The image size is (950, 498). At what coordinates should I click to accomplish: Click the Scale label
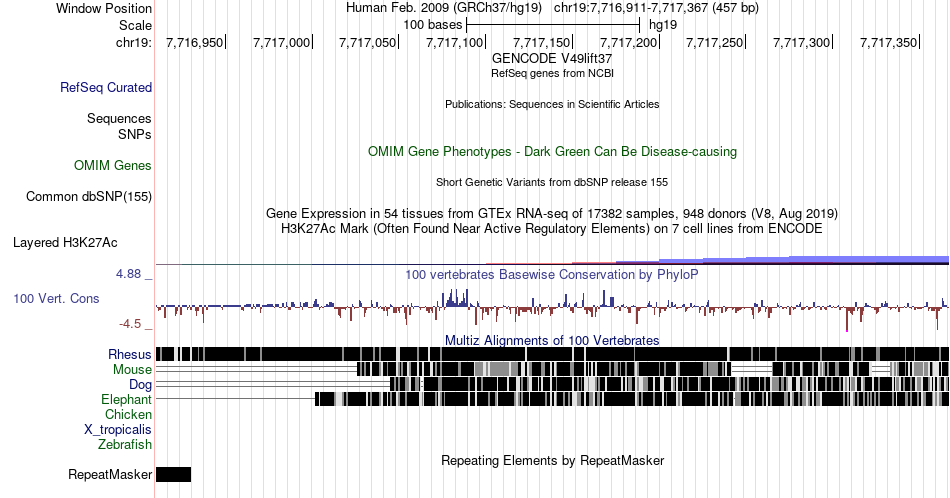pos(136,25)
